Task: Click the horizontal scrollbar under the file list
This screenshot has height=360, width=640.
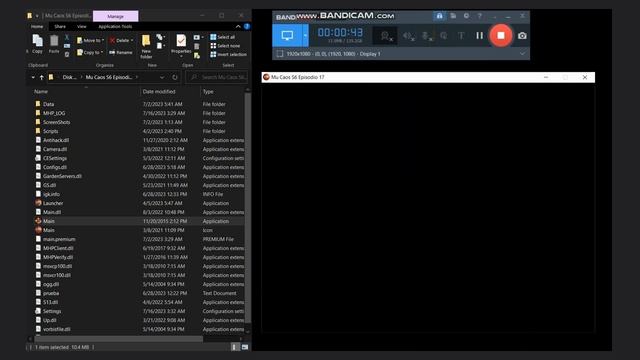Action: 119,339
